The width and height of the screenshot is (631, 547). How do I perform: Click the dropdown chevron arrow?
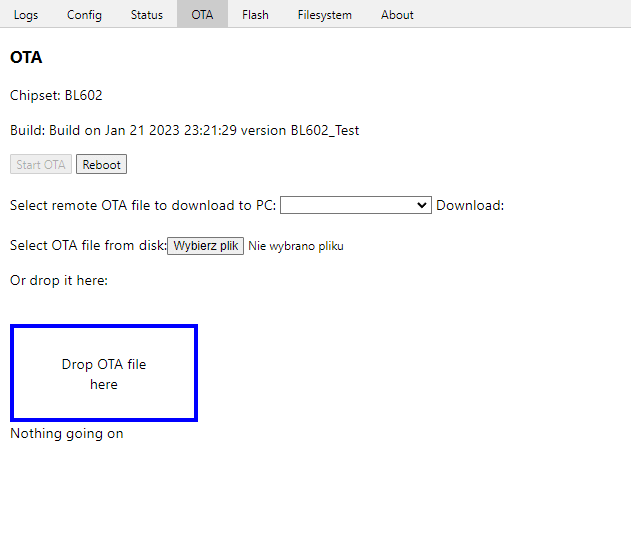tap(421, 205)
